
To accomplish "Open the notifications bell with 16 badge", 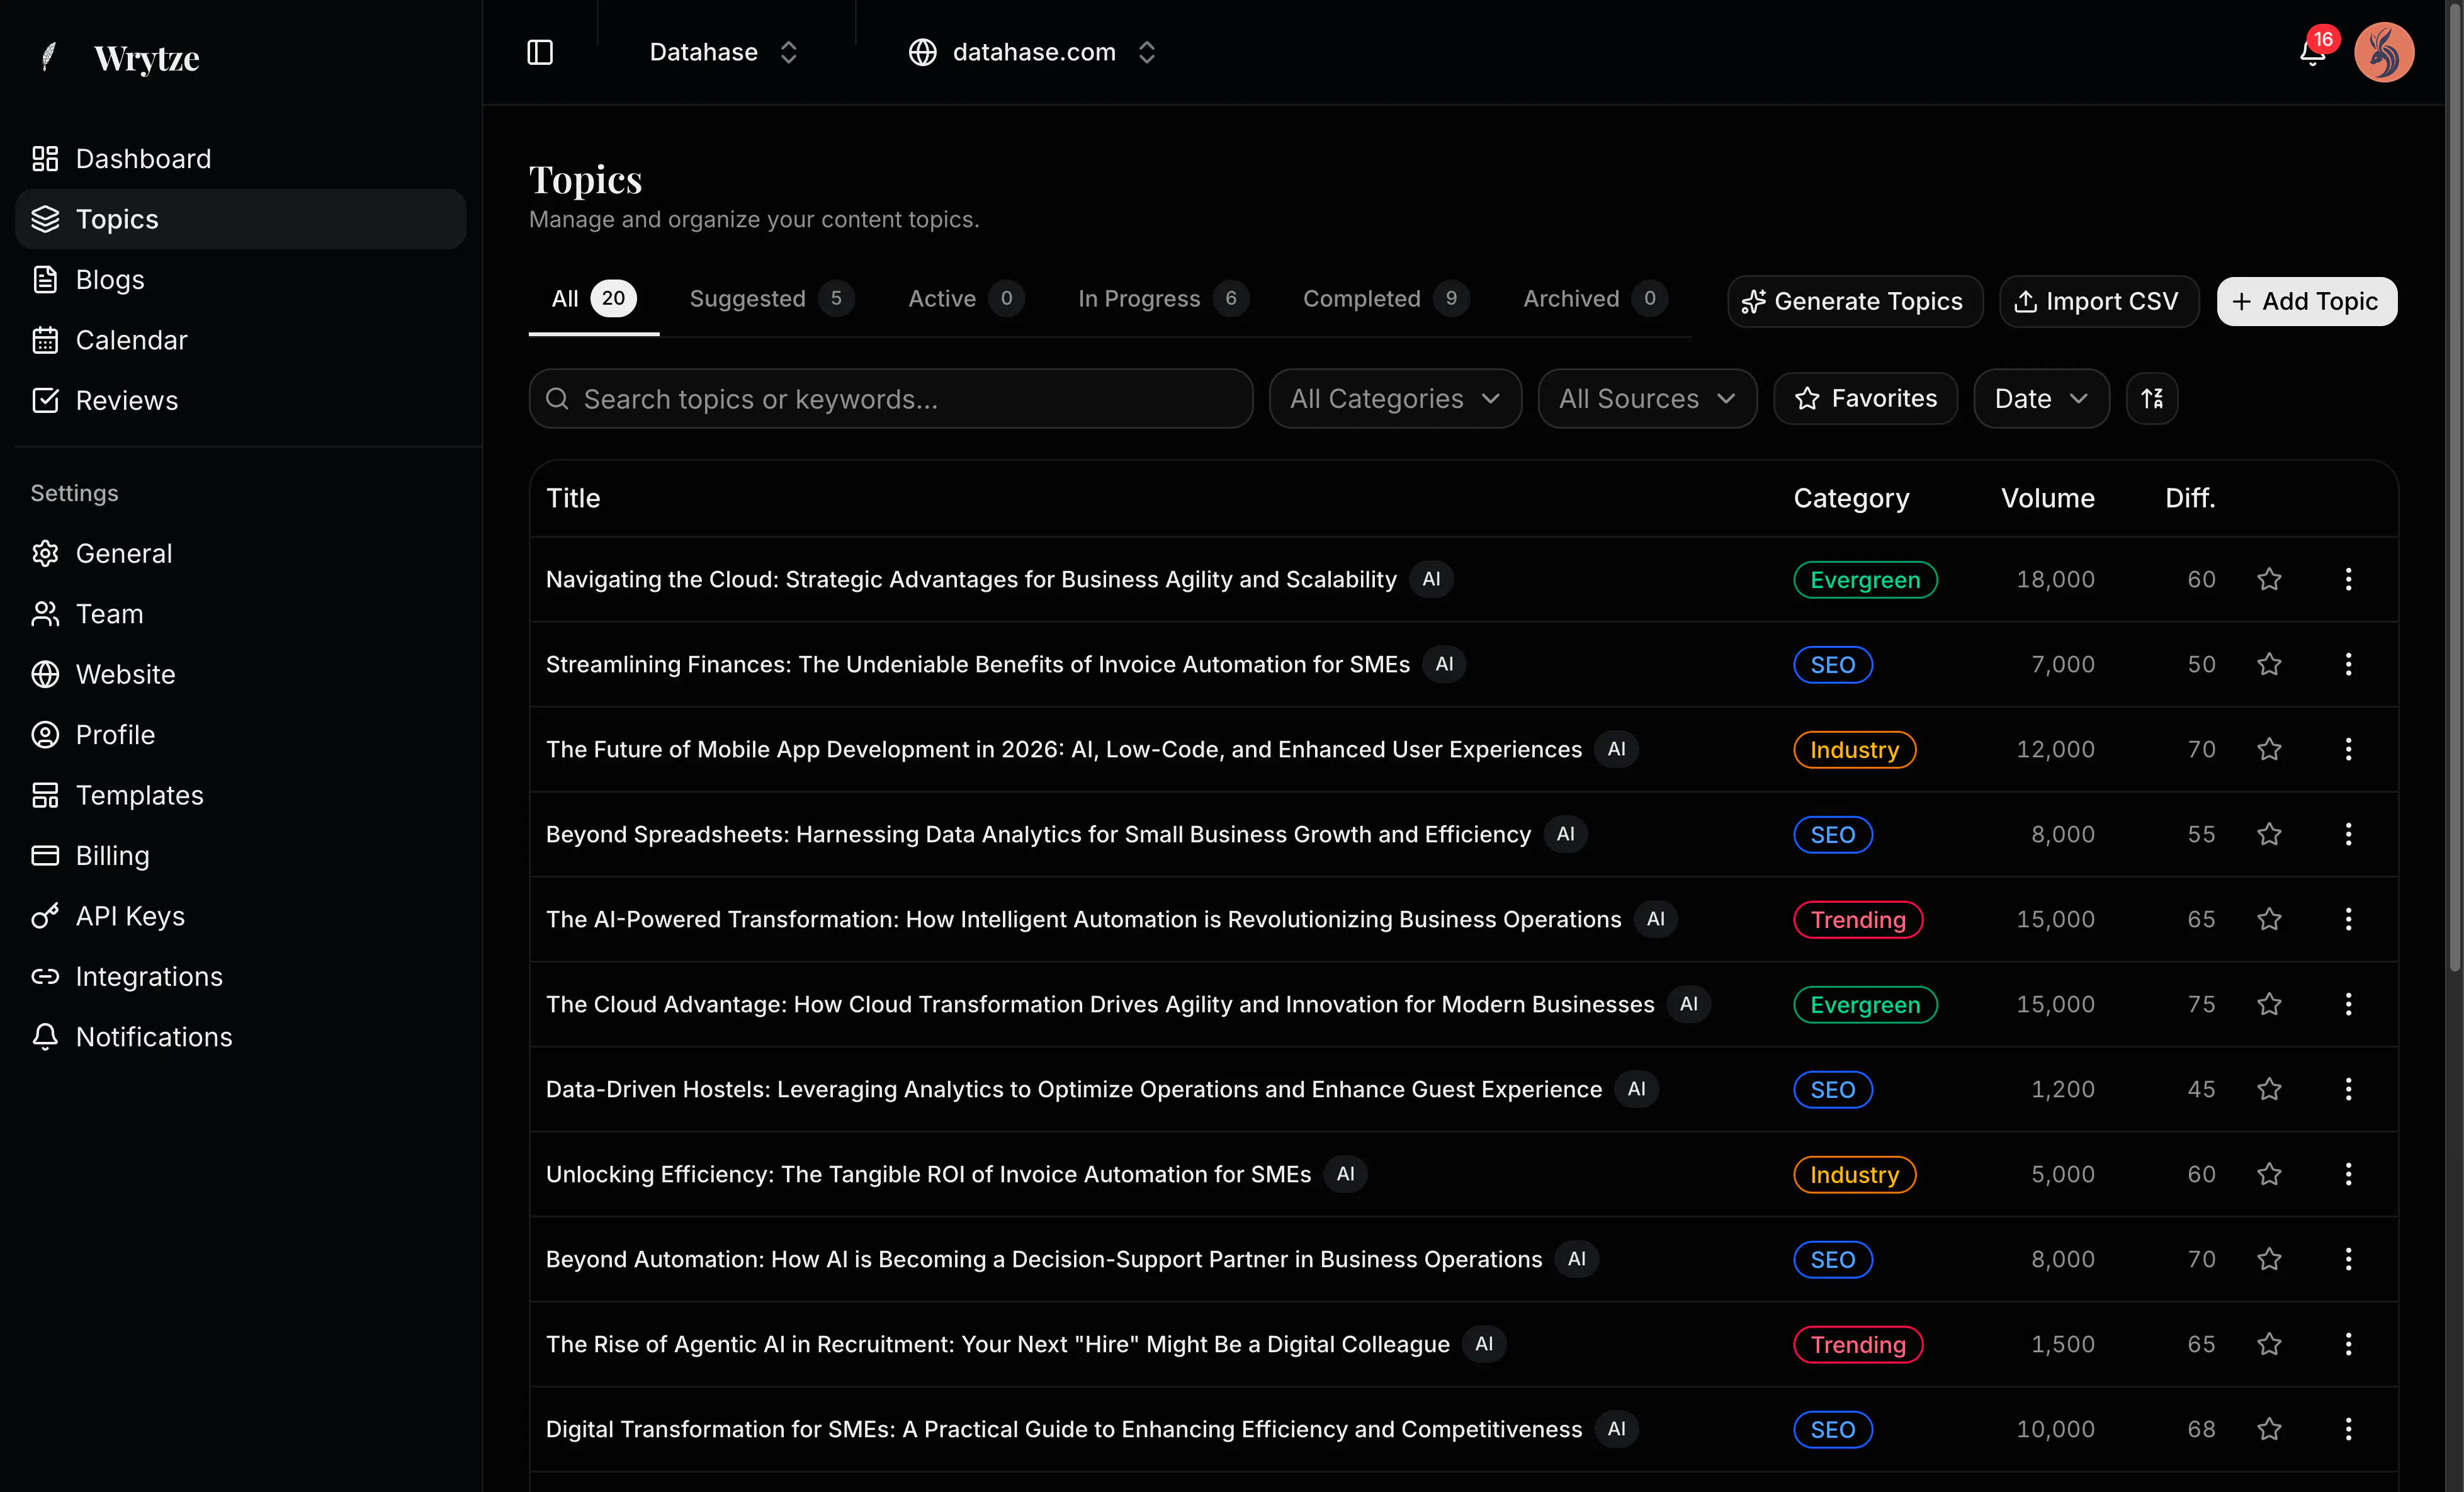I will 2312,52.
